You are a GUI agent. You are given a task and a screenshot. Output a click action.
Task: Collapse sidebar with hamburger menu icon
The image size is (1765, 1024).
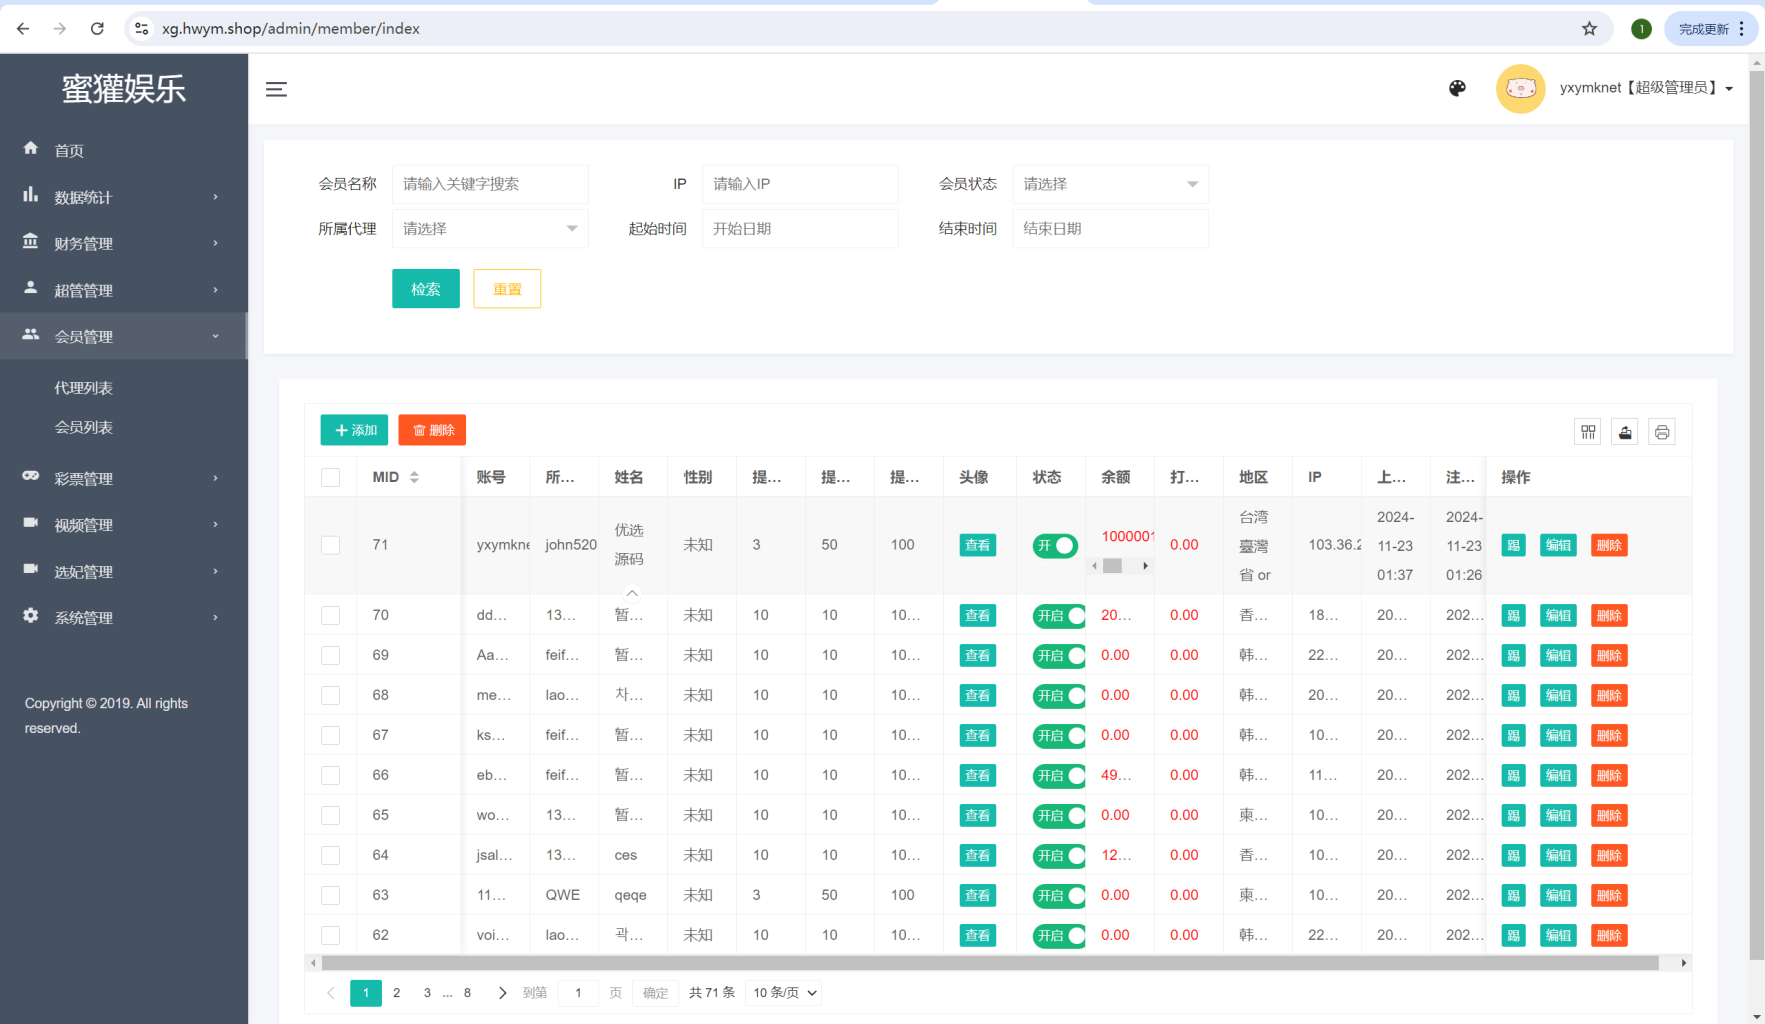click(276, 89)
